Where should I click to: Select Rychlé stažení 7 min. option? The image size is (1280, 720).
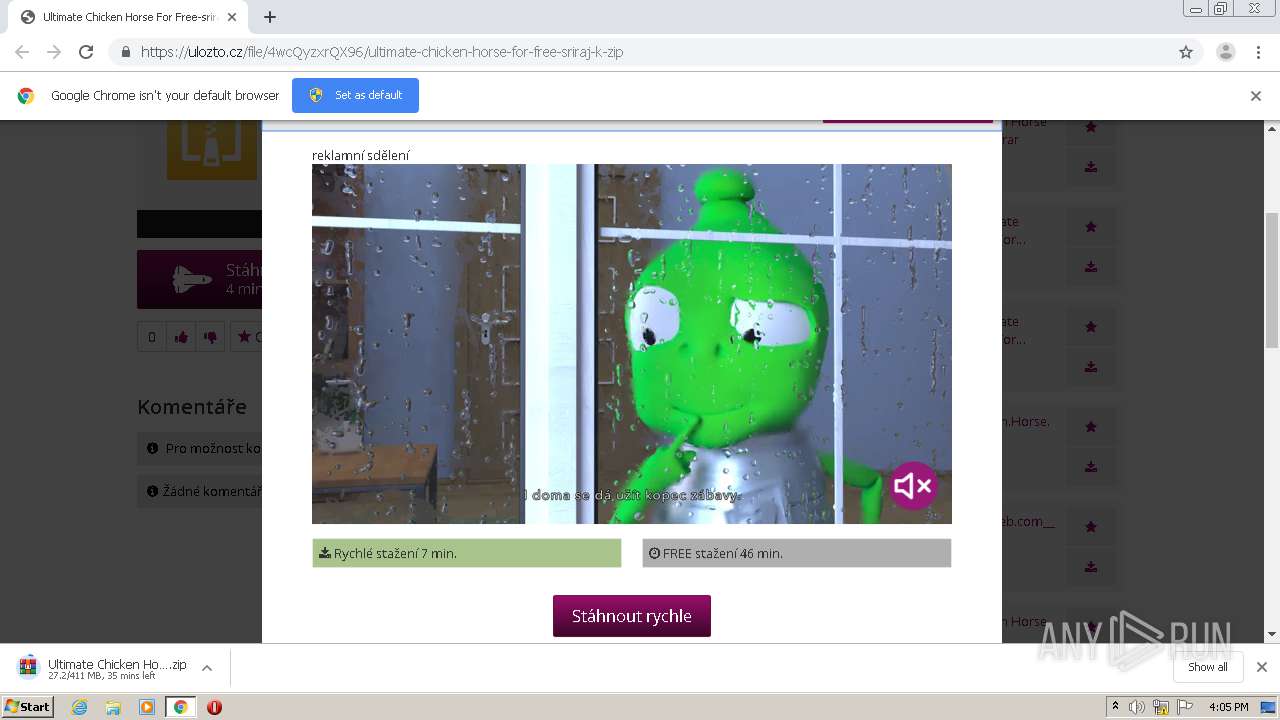[x=467, y=553]
